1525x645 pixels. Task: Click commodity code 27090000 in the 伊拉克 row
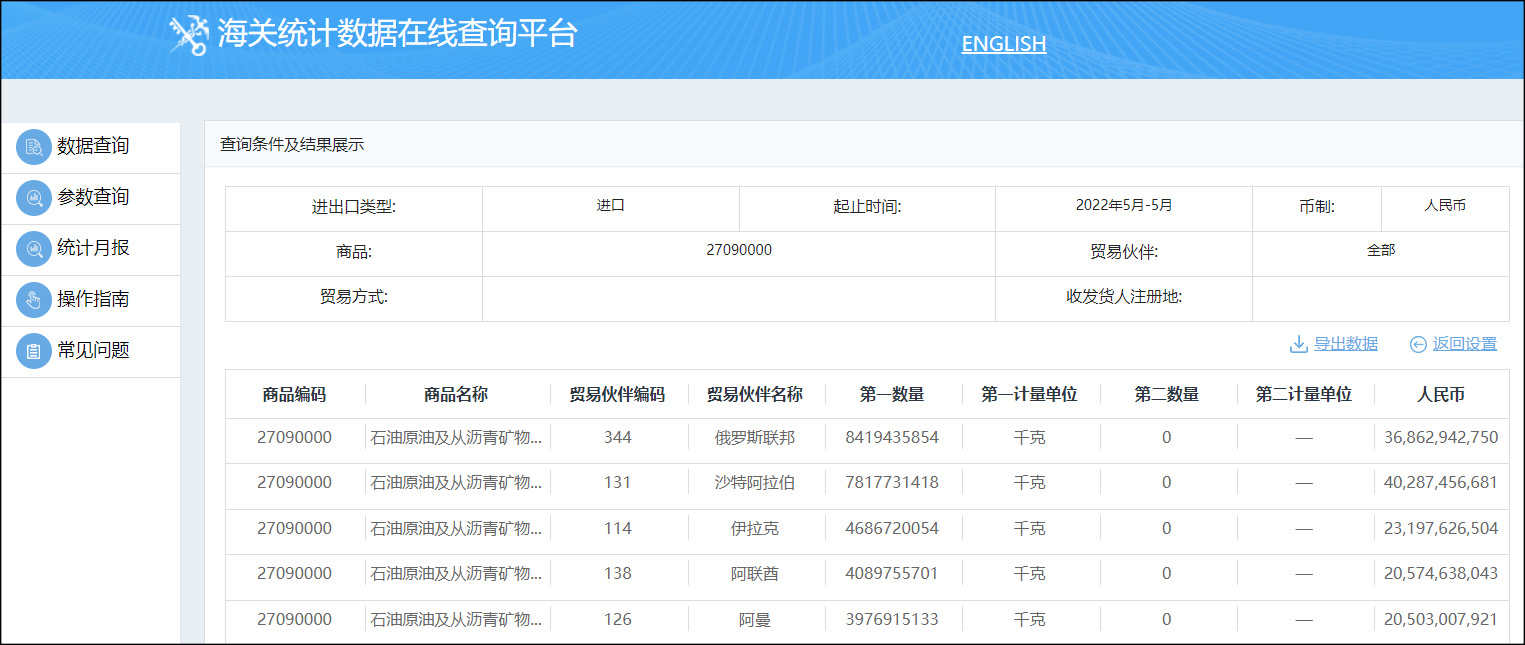[x=295, y=529]
